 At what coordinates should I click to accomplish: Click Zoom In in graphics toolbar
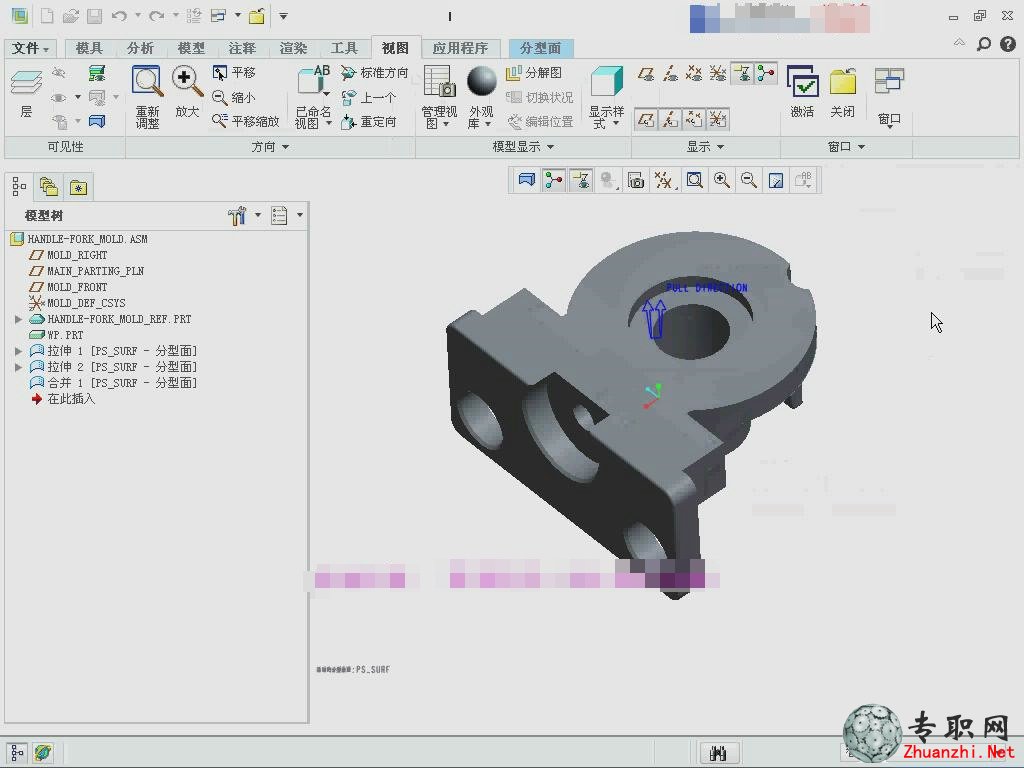pos(722,180)
